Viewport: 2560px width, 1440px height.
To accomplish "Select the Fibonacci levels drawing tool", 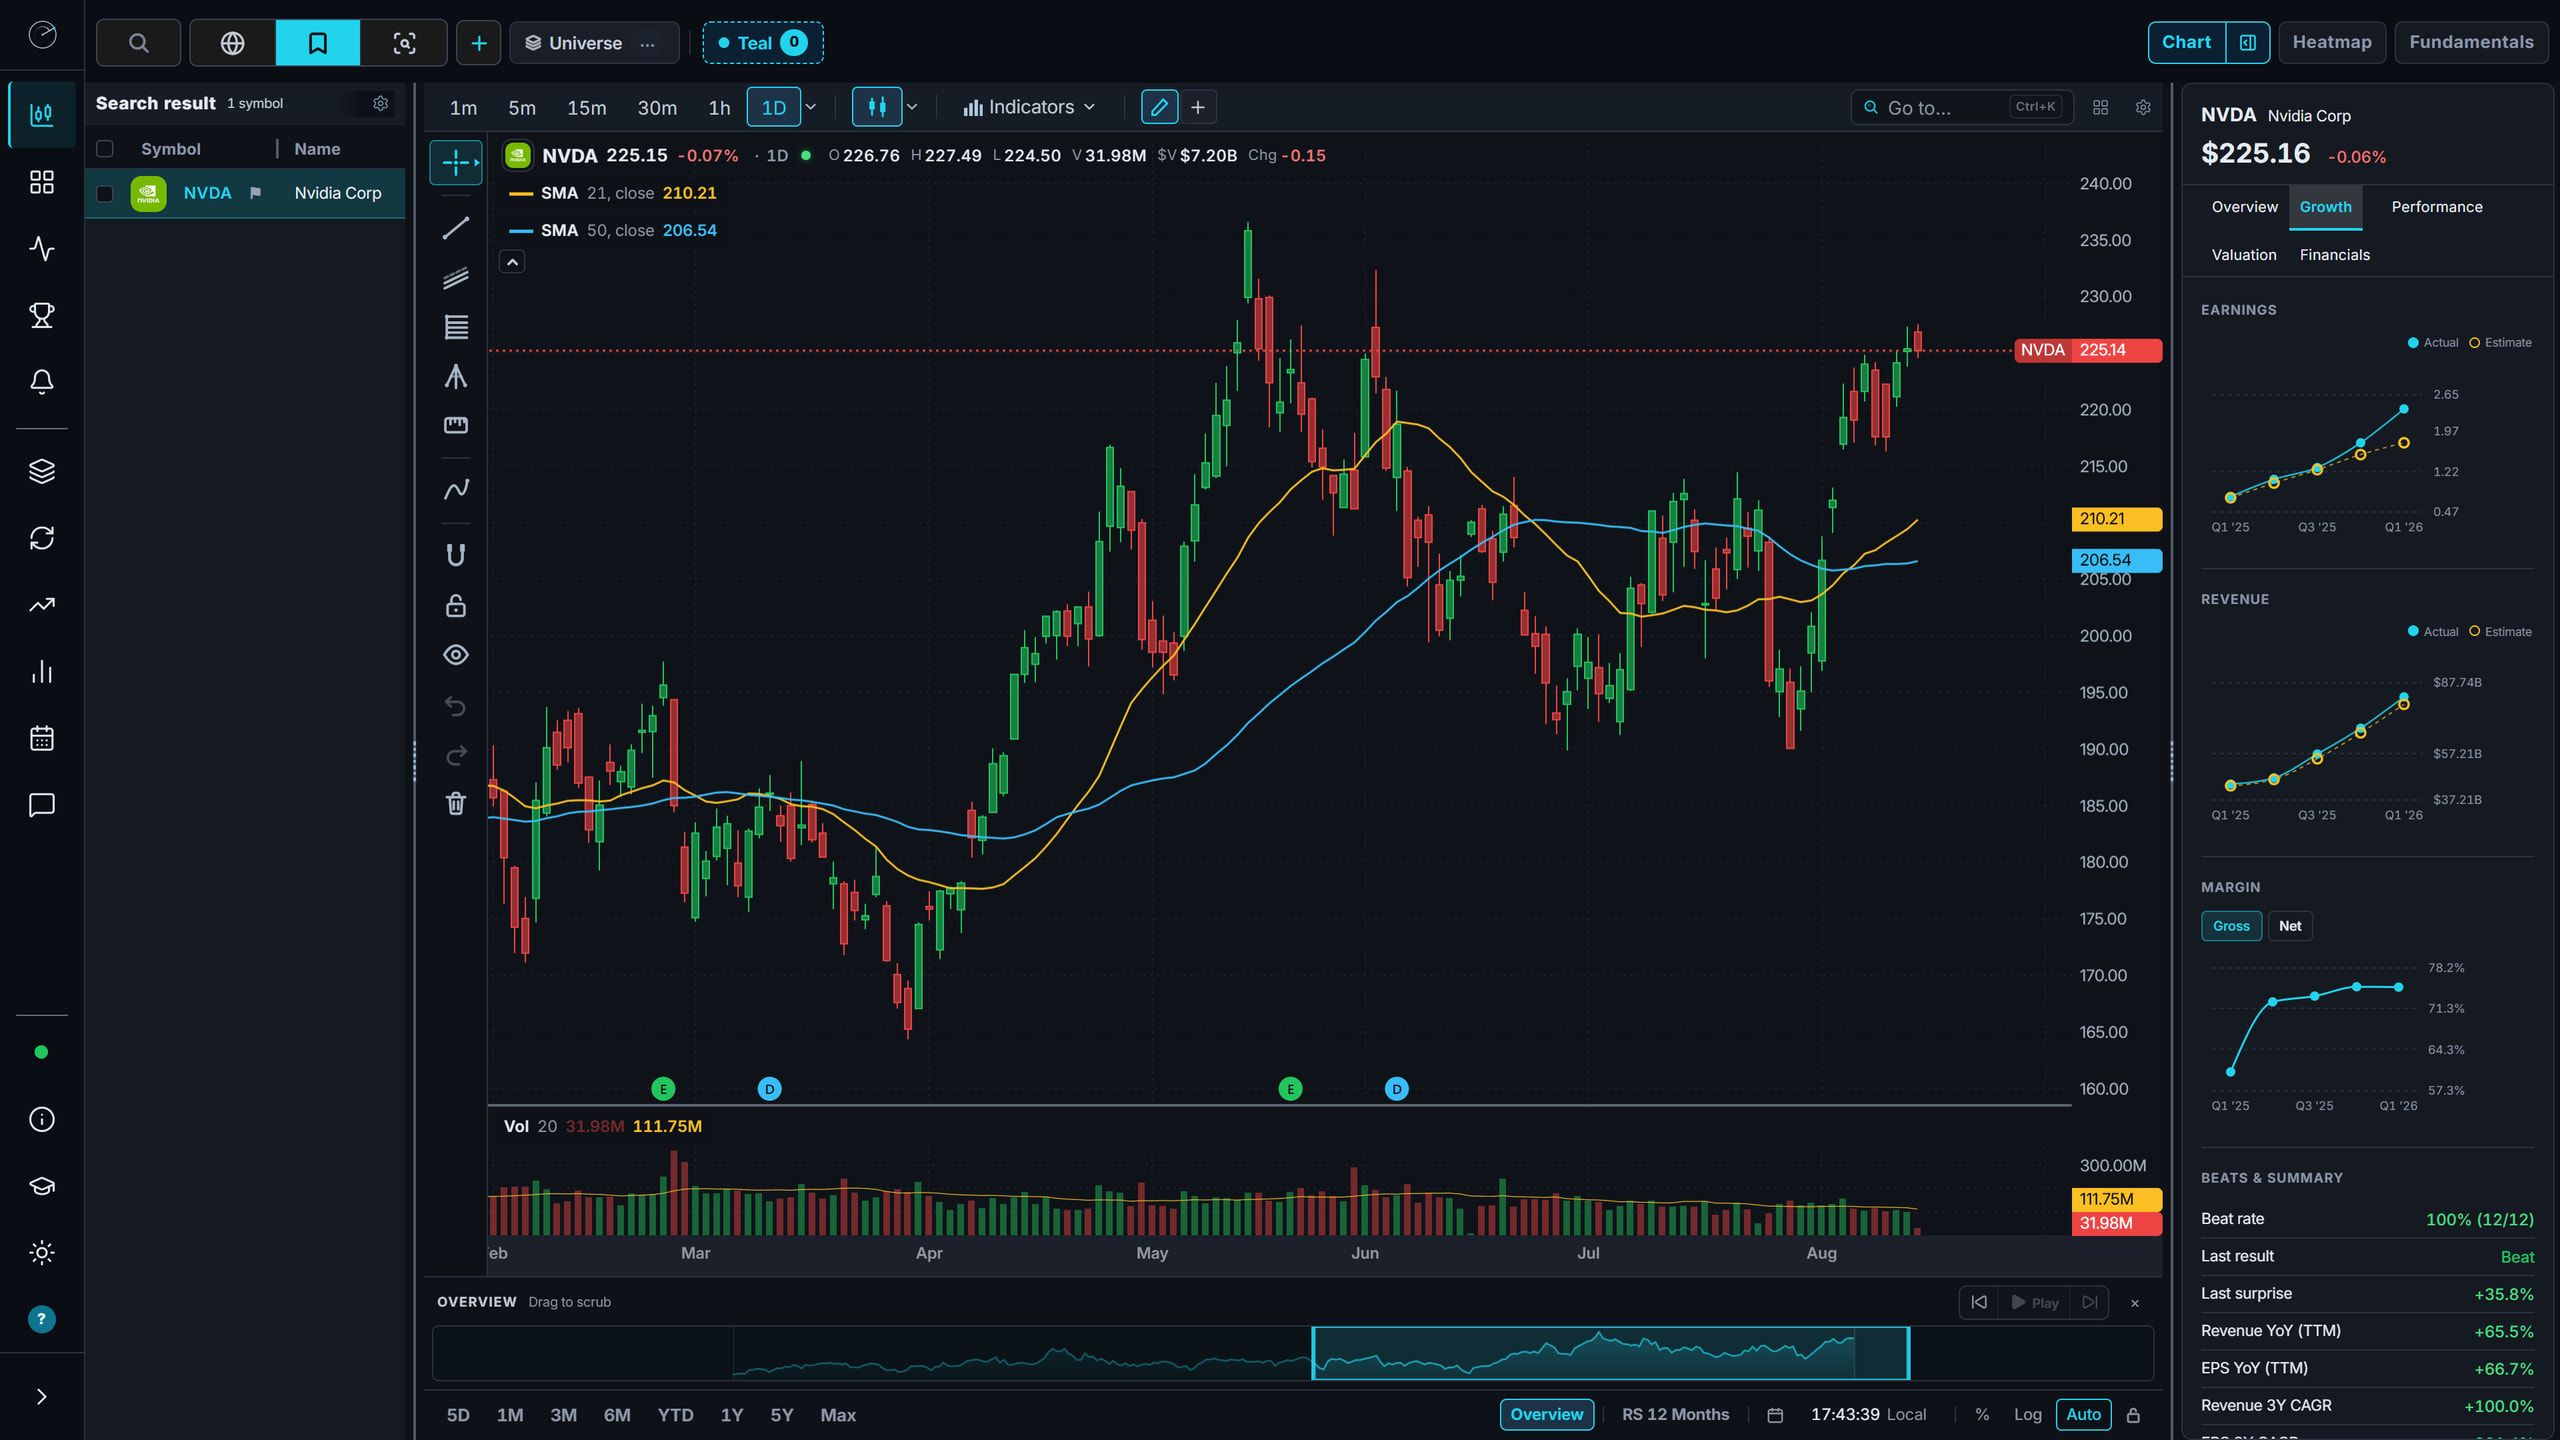I will 456,327.
